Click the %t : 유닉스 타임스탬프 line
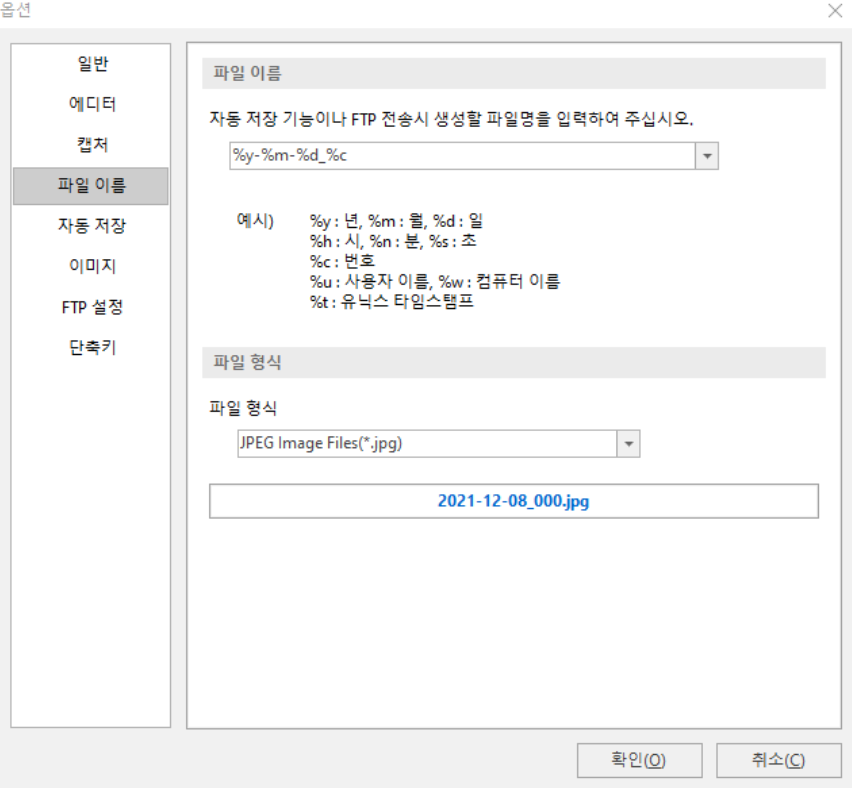The height and width of the screenshot is (788, 852). pyautogui.click(x=392, y=302)
